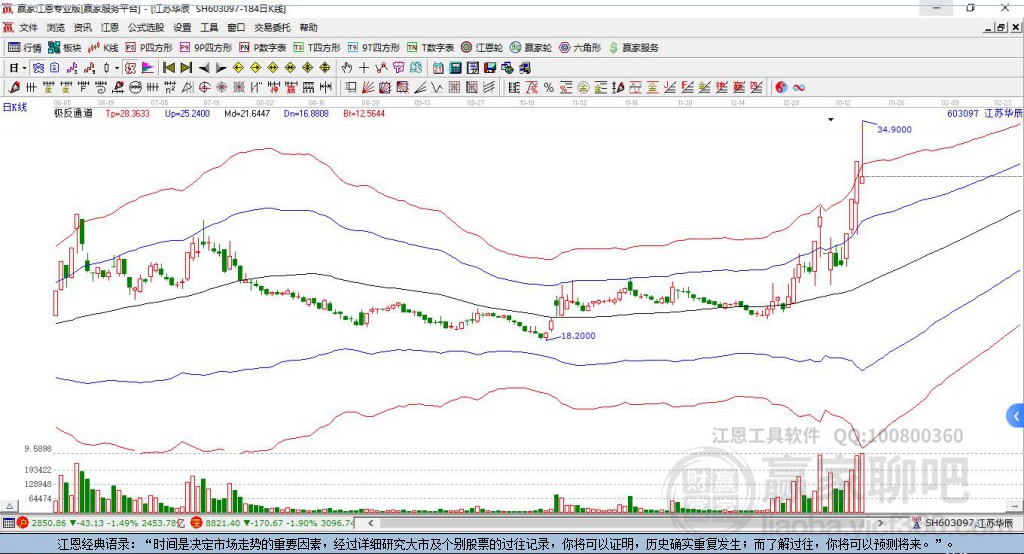Click the black left arrow icon

(x=204, y=68)
